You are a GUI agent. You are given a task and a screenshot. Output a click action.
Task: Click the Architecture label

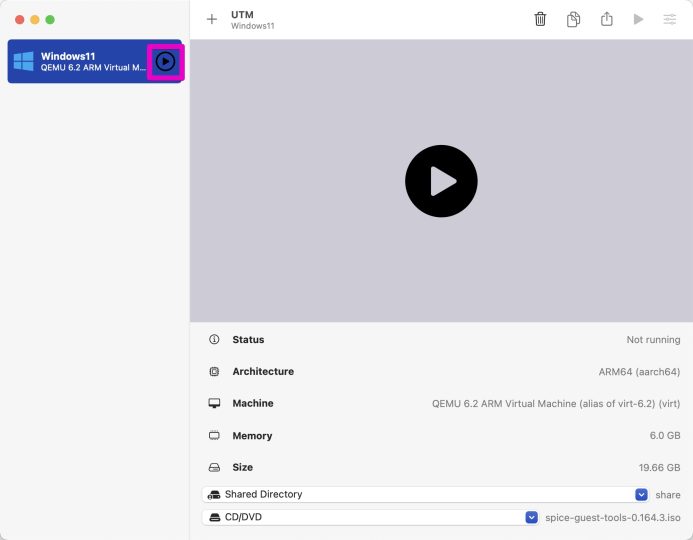point(263,371)
